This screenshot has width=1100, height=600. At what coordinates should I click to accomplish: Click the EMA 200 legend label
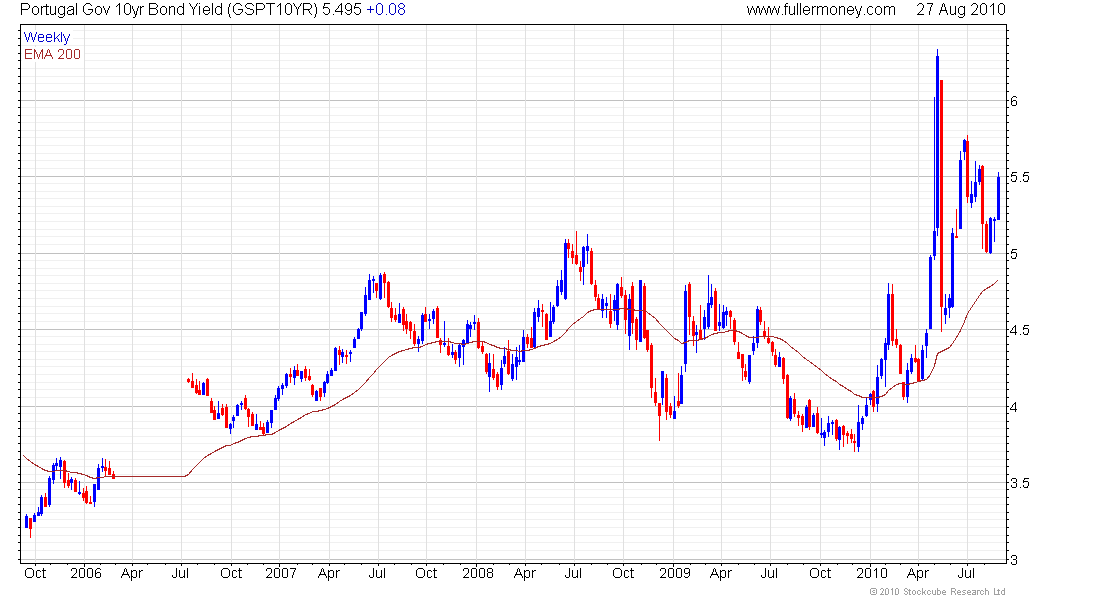52,54
